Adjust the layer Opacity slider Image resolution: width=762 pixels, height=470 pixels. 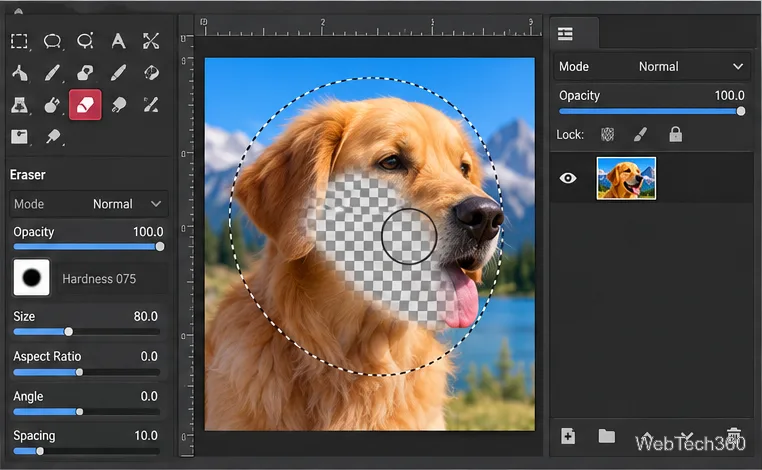click(652, 111)
